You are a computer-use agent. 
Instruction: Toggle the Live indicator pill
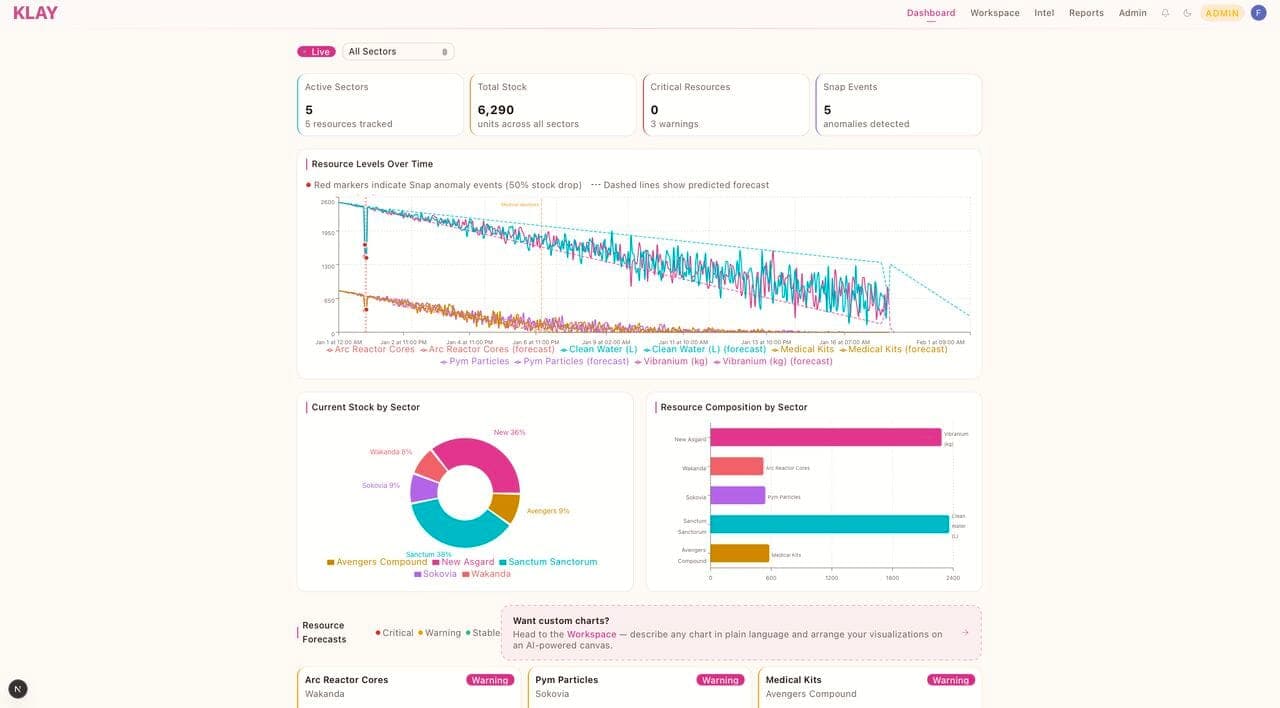pos(316,52)
